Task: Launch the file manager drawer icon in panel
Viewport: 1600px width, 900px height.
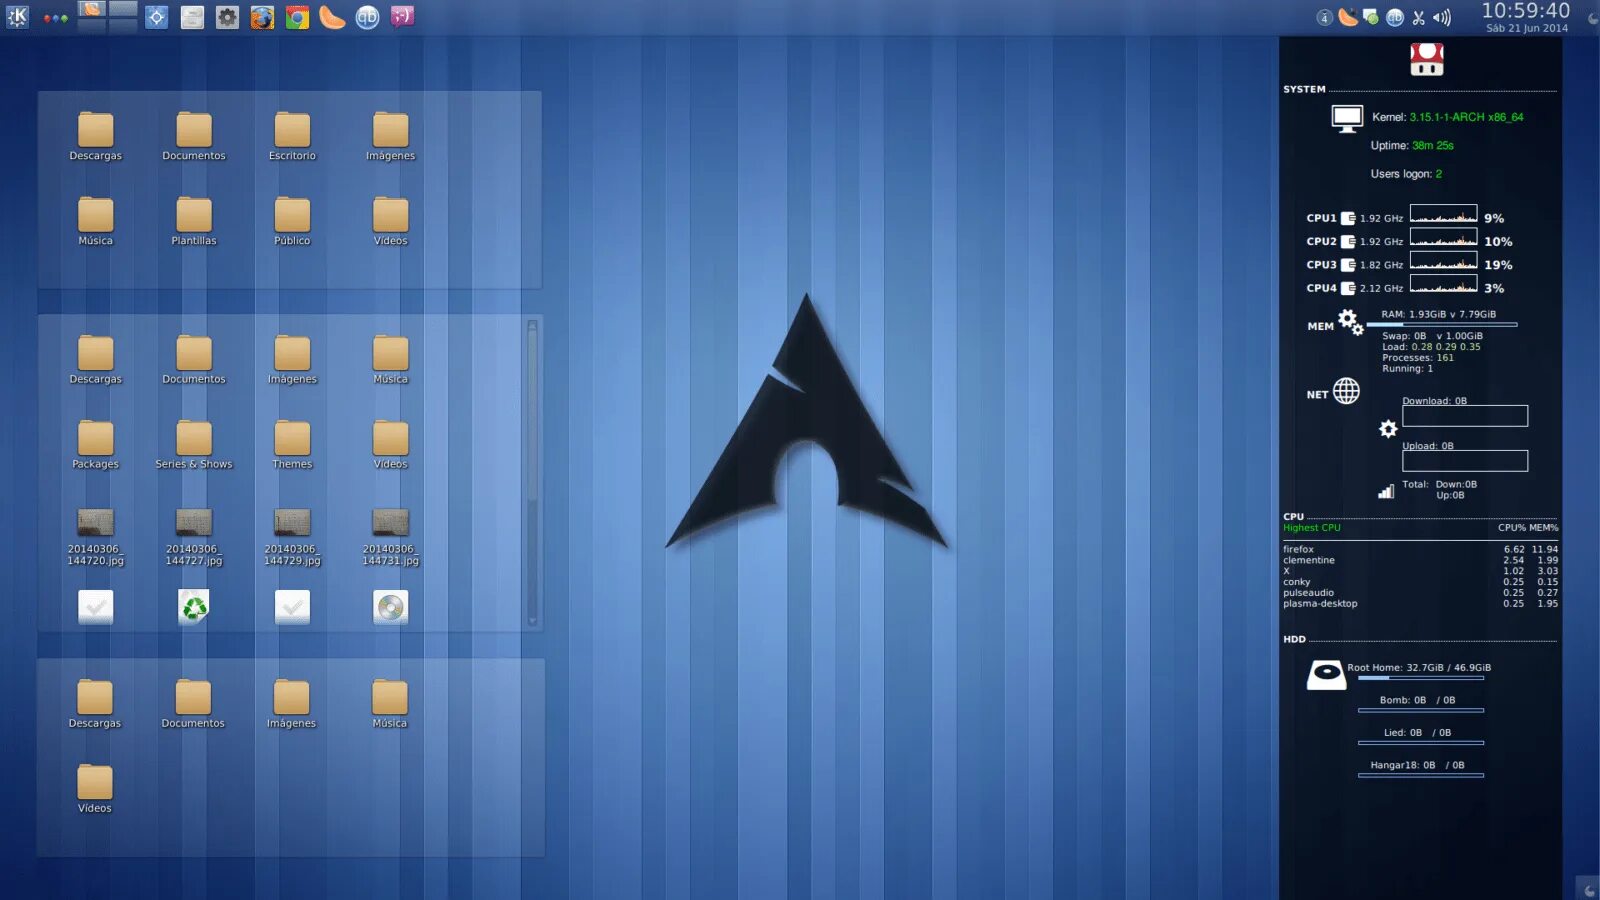Action: point(193,17)
